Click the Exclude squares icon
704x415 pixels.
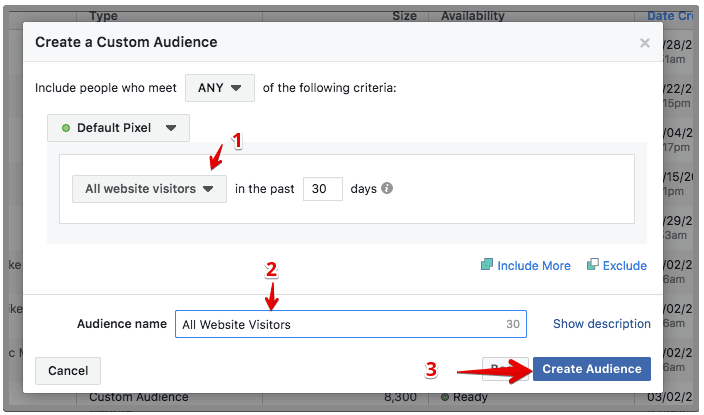593,264
